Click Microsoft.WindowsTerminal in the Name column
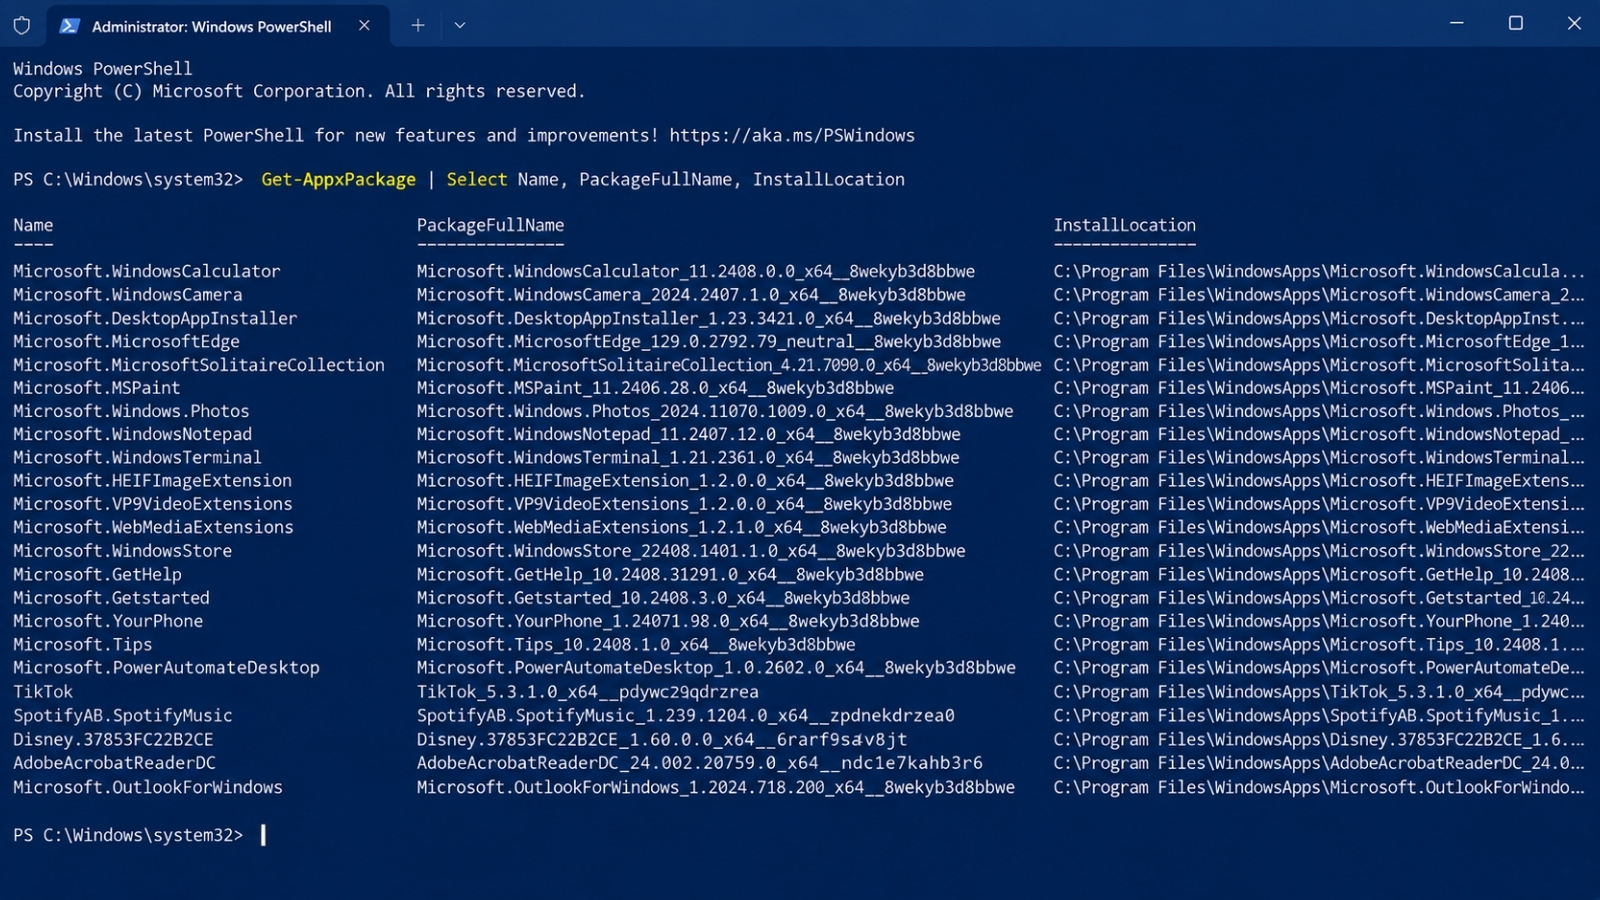This screenshot has width=1600, height=900. pyautogui.click(x=137, y=458)
